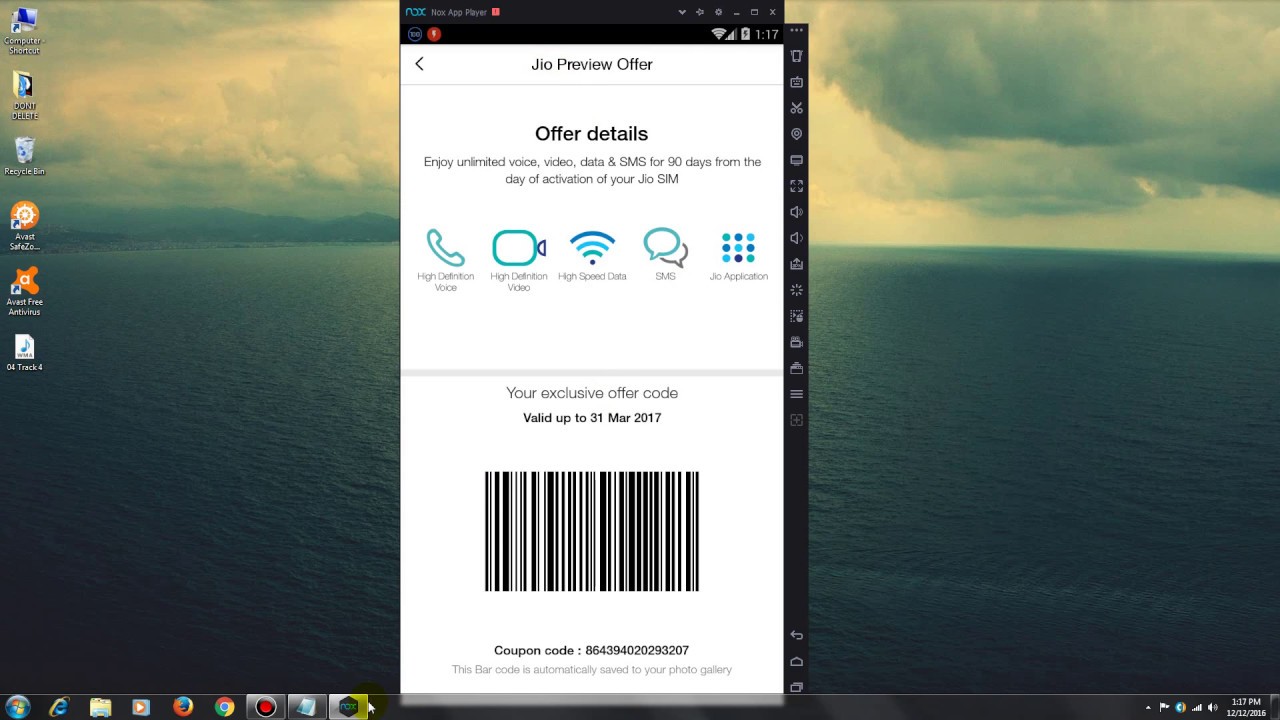The width and height of the screenshot is (1280, 720).
Task: Open Google Chrome from the taskbar
Action: (224, 707)
